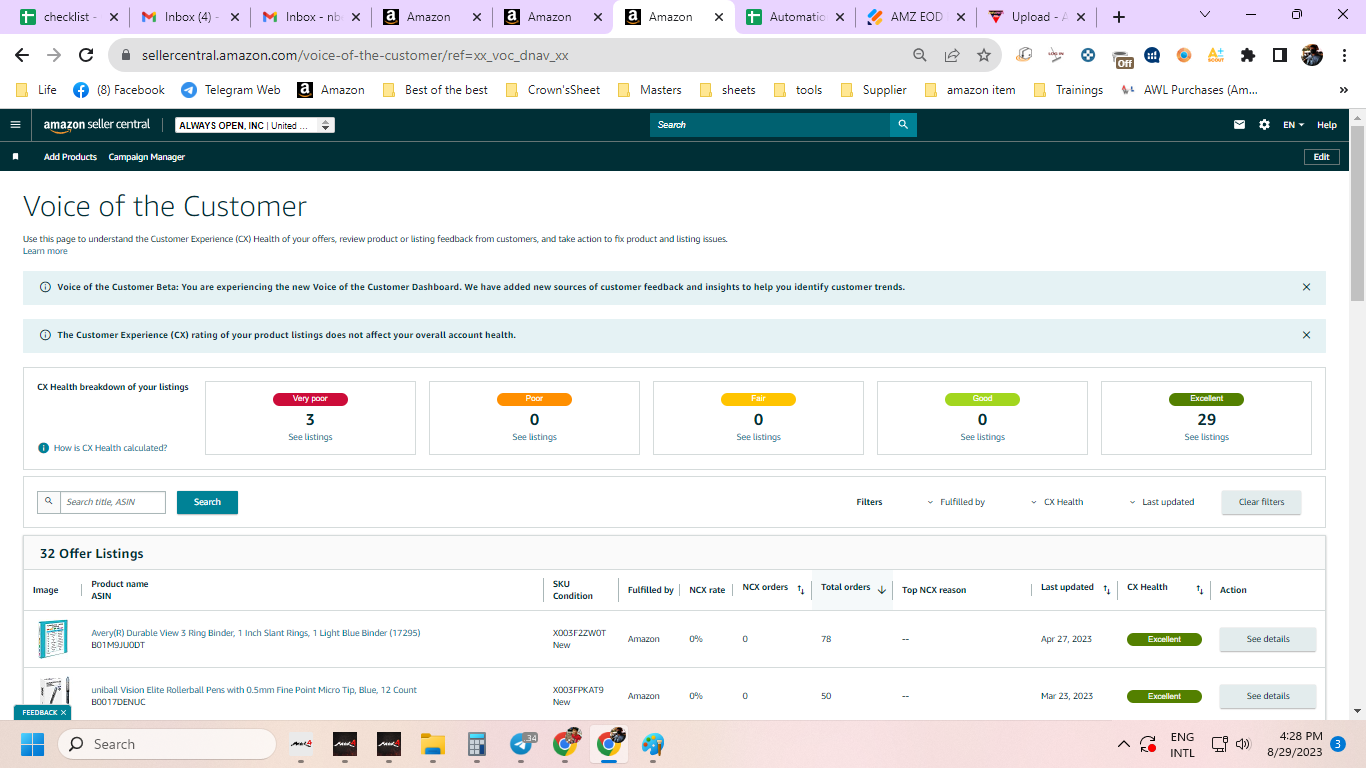The width and height of the screenshot is (1366, 768).
Task: Expand the Fulfilled by filter
Action: [x=956, y=502]
